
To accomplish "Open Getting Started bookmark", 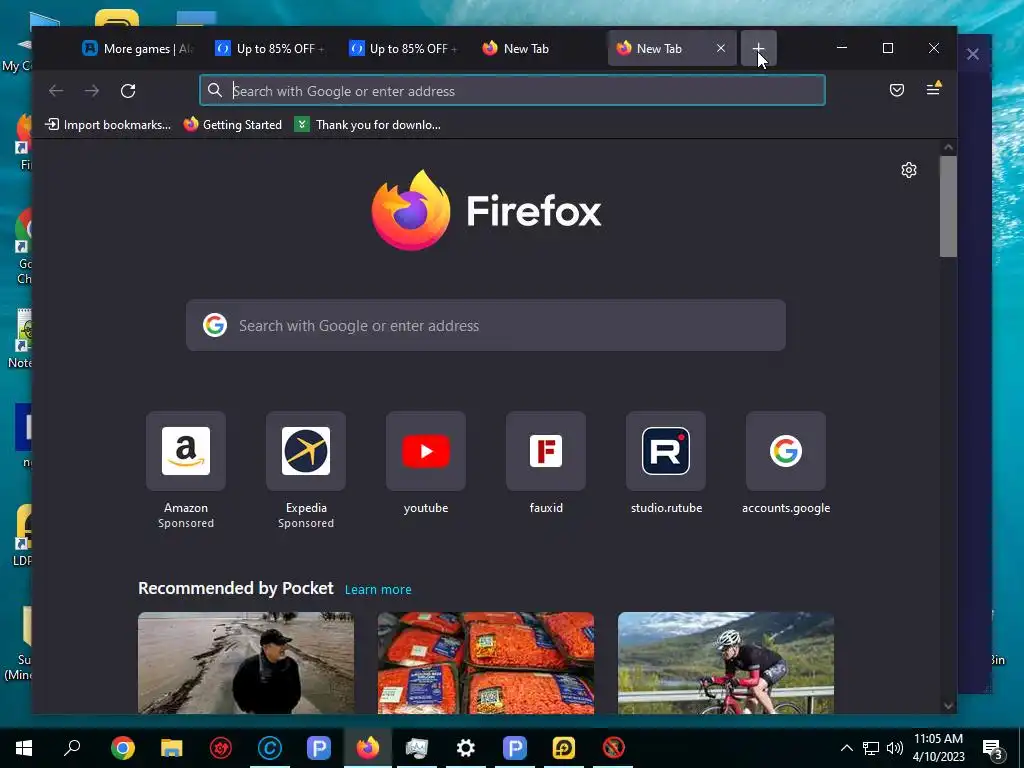I will [x=232, y=125].
